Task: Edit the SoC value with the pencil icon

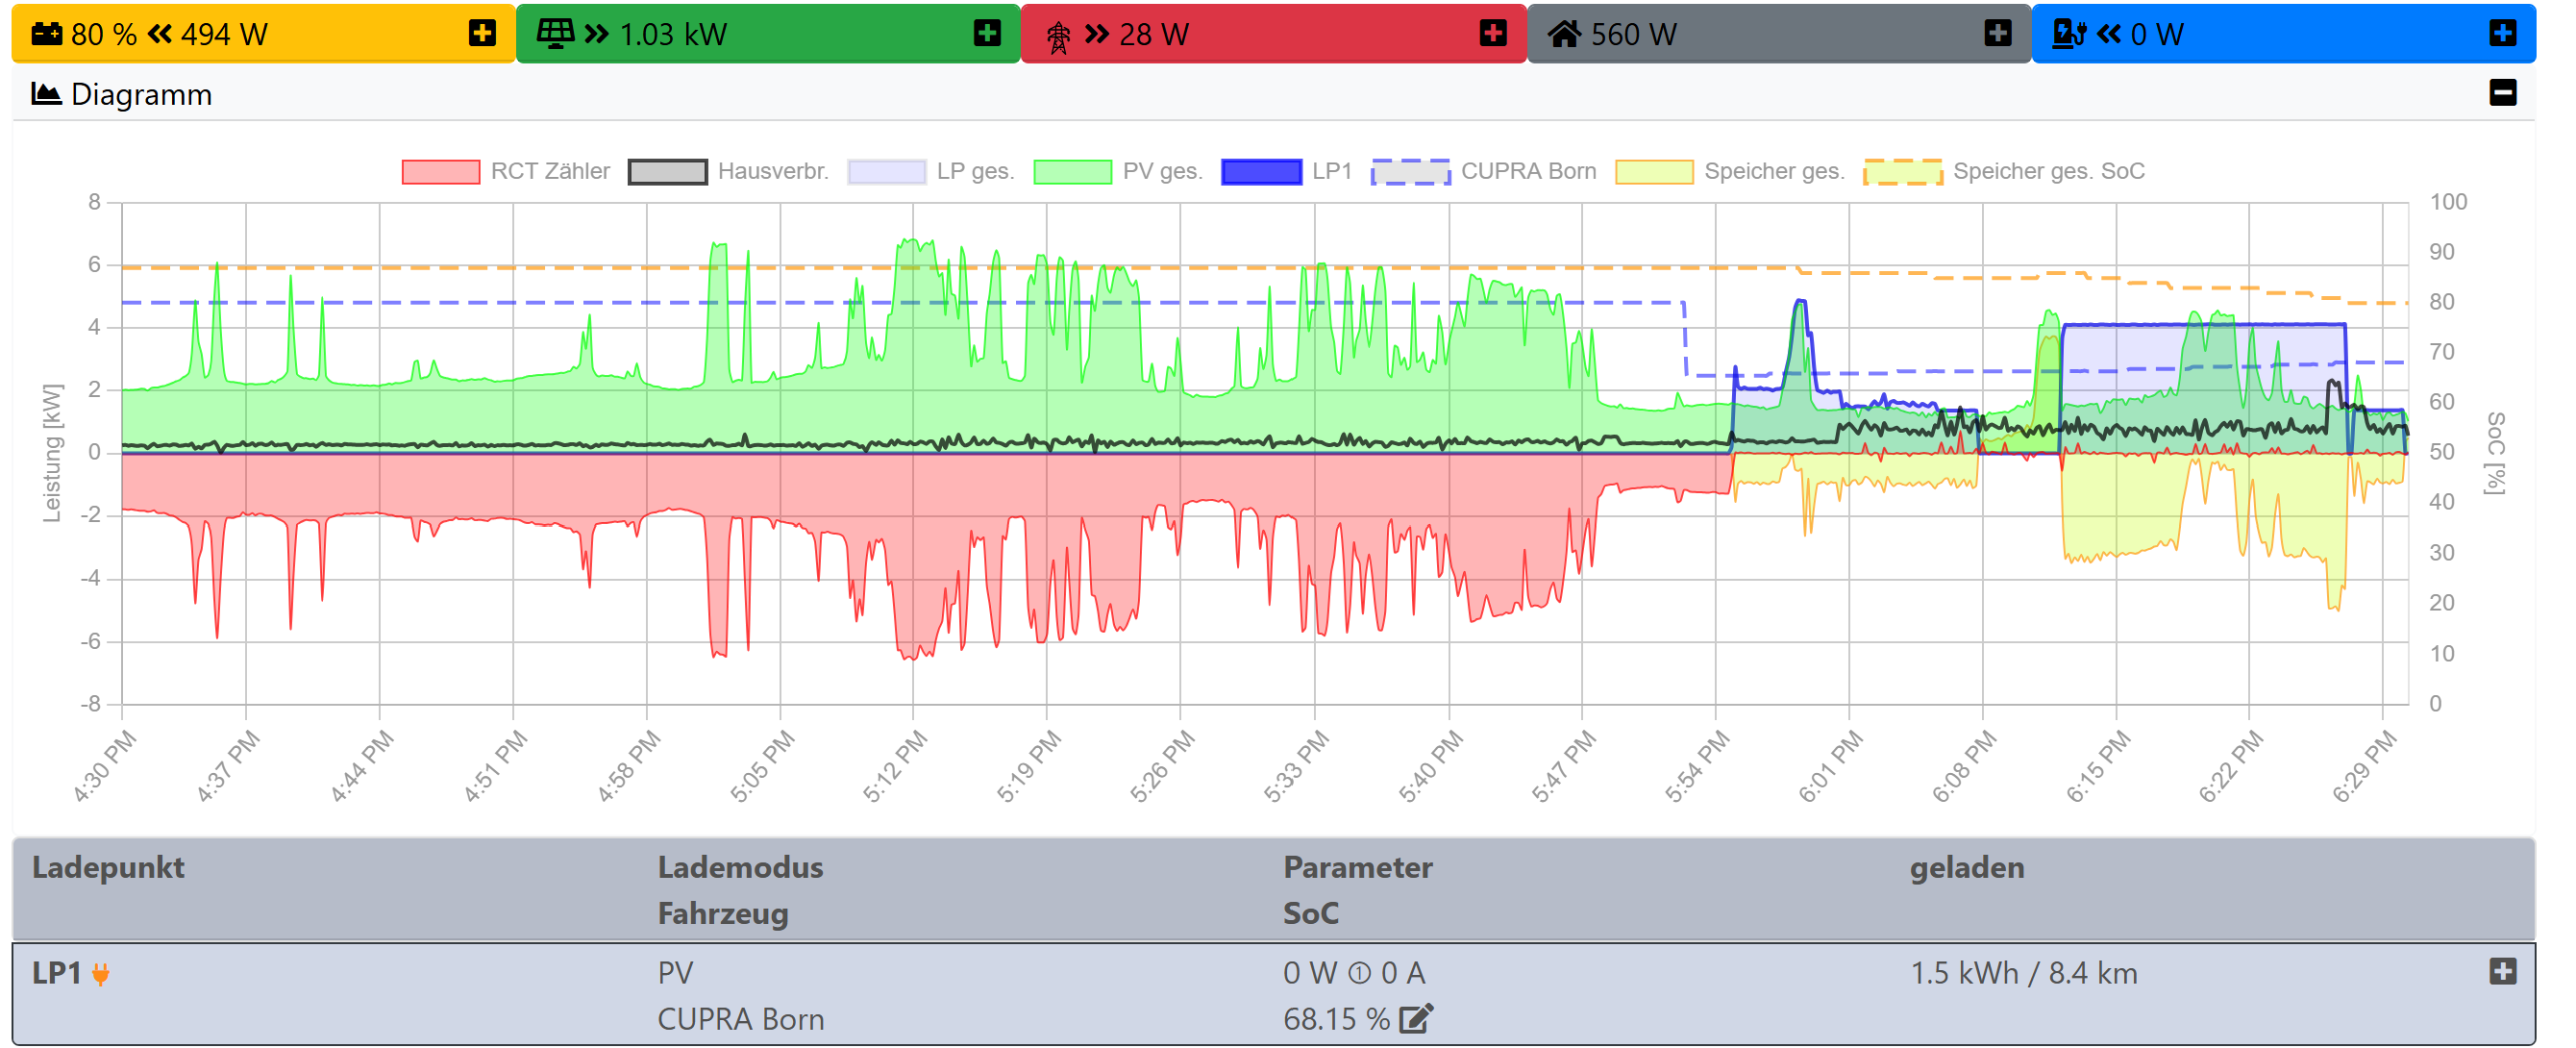Action: tap(1415, 1019)
